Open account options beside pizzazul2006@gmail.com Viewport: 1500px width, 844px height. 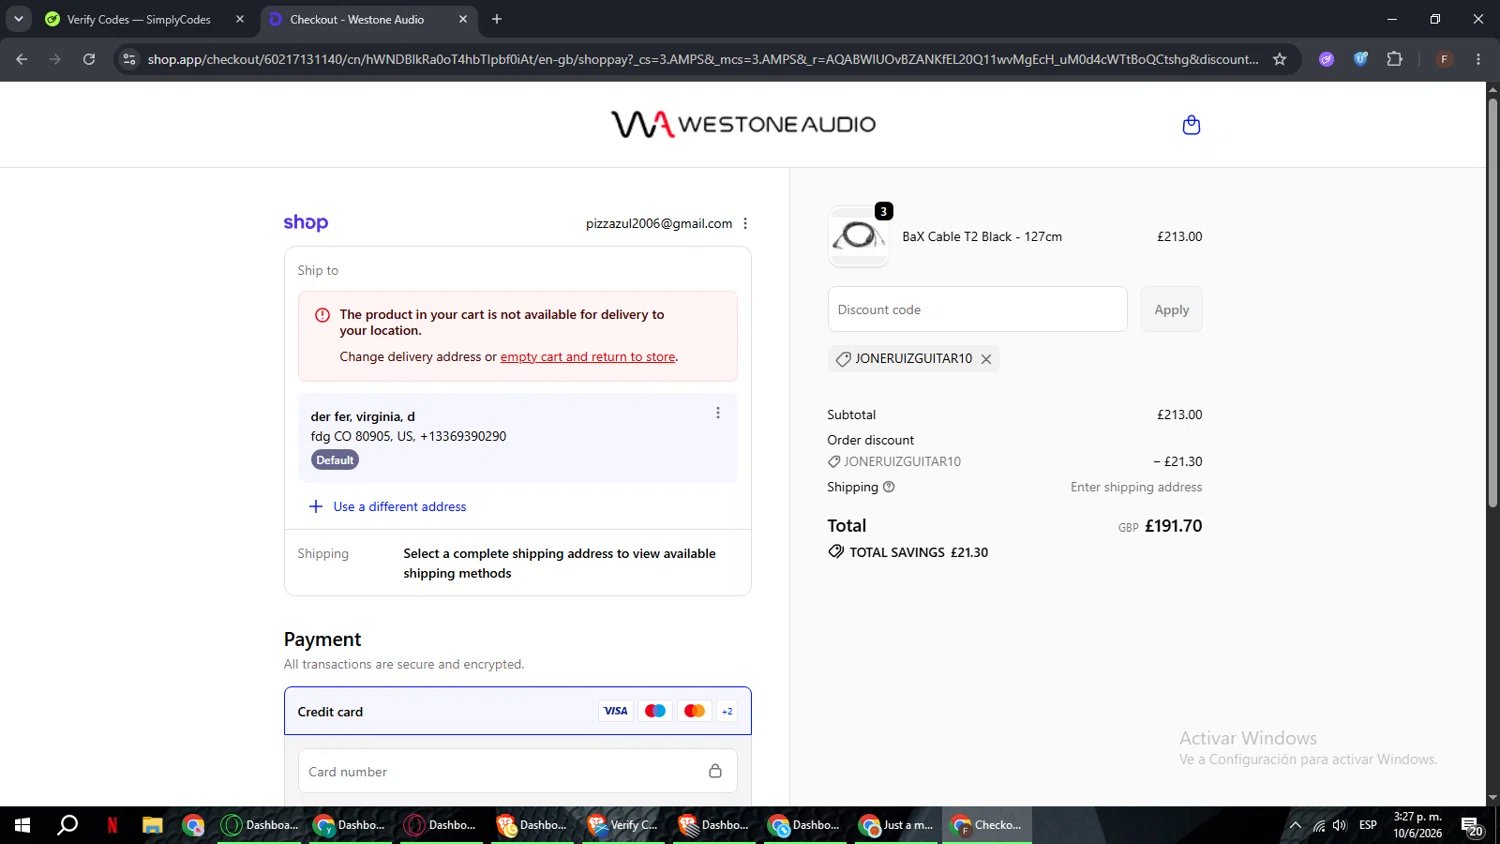coord(745,224)
